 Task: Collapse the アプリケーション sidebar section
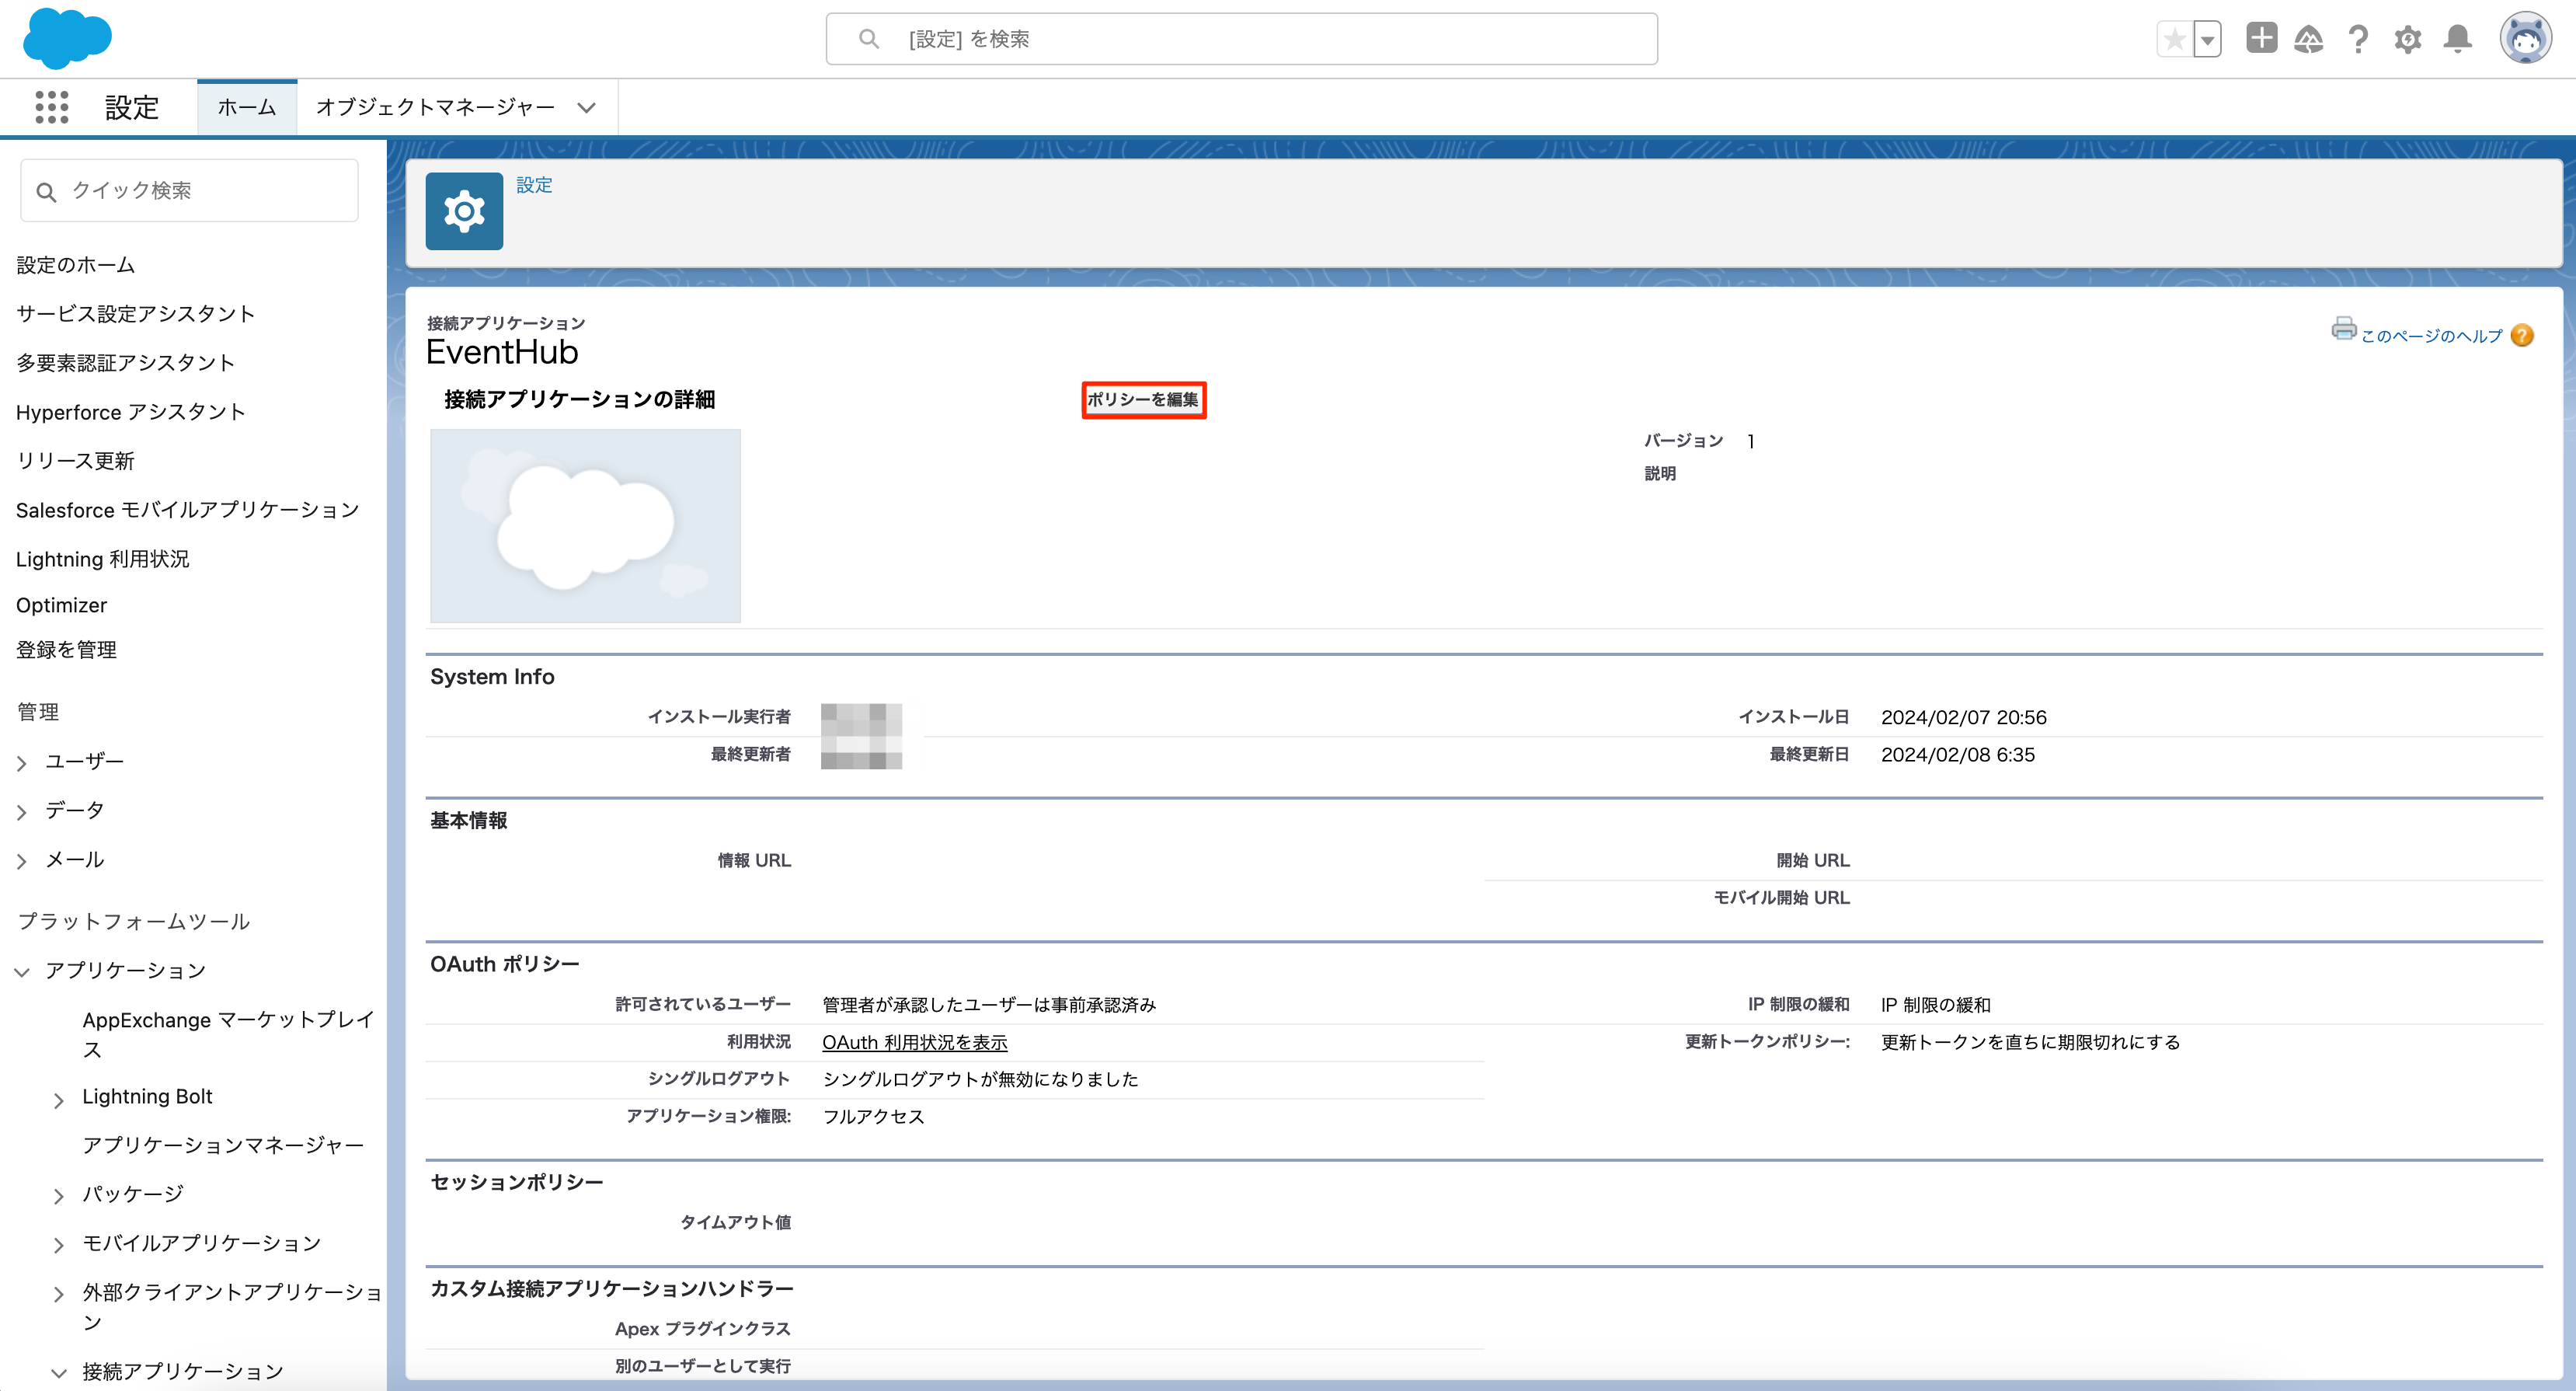pyautogui.click(x=22, y=972)
